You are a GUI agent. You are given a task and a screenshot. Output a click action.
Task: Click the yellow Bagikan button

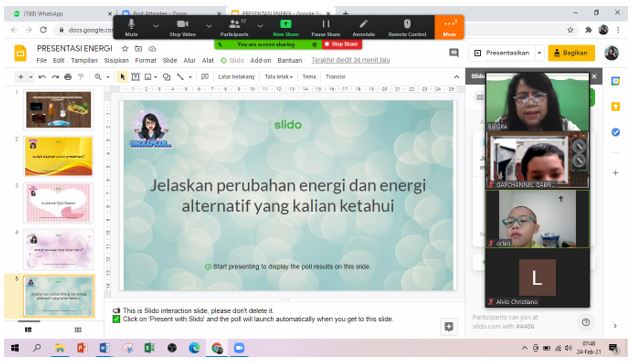coord(571,53)
